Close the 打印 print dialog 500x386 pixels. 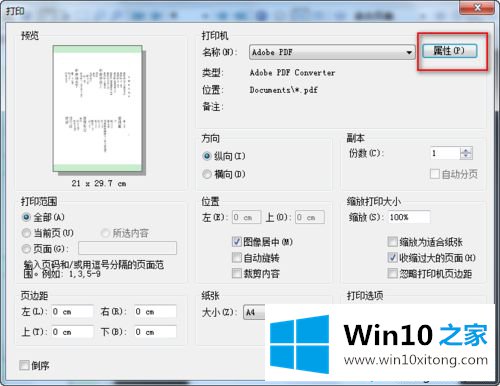point(477,7)
